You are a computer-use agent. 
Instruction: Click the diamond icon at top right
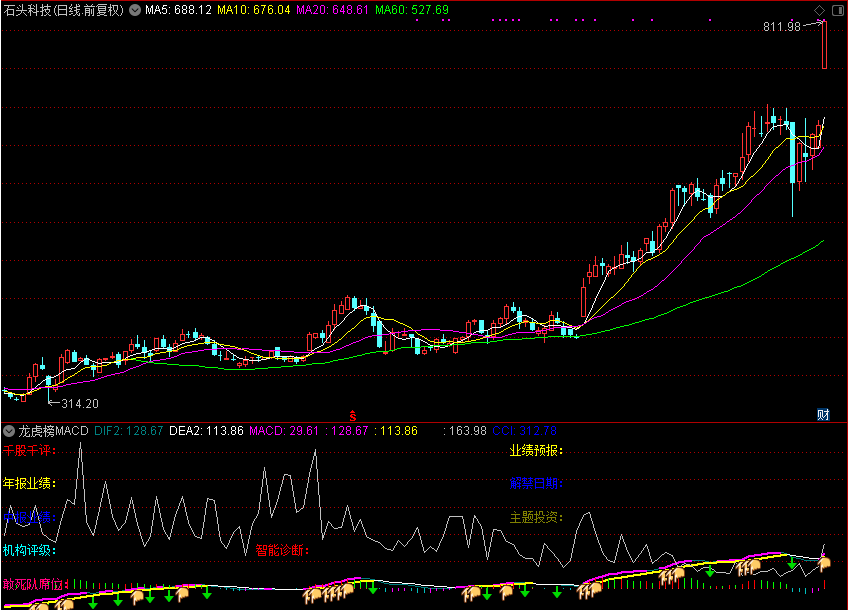point(819,9)
